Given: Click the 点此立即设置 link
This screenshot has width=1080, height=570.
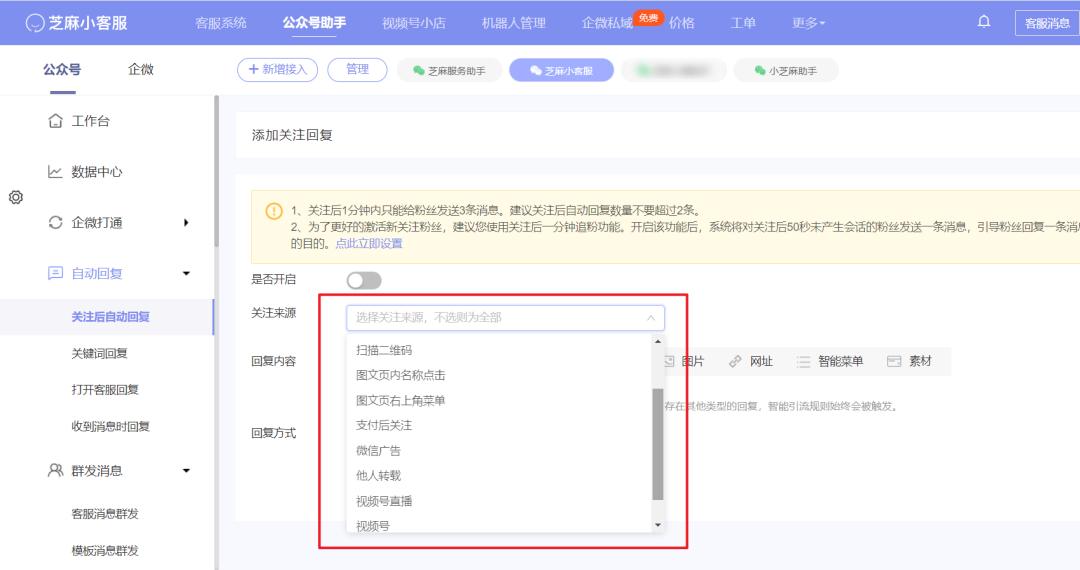Looking at the screenshot, I should point(368,244).
